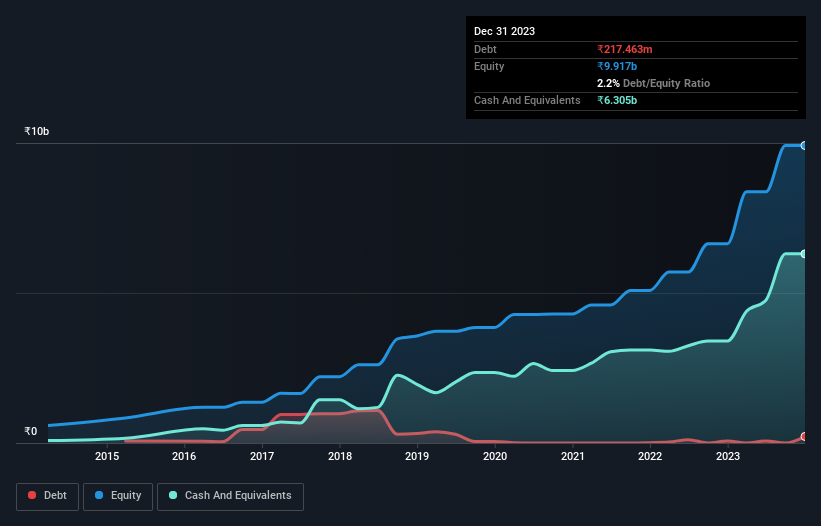
Task: Click the red Debt legend dot
Action: [32, 495]
